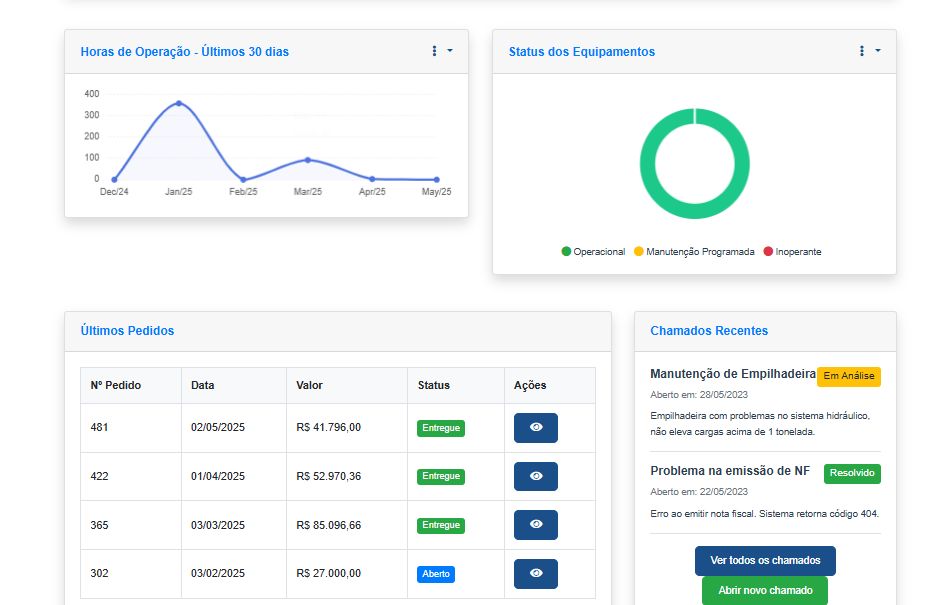Toggle Operacional legend in equipment chart
This screenshot has height=605, width=942.
(x=593, y=252)
